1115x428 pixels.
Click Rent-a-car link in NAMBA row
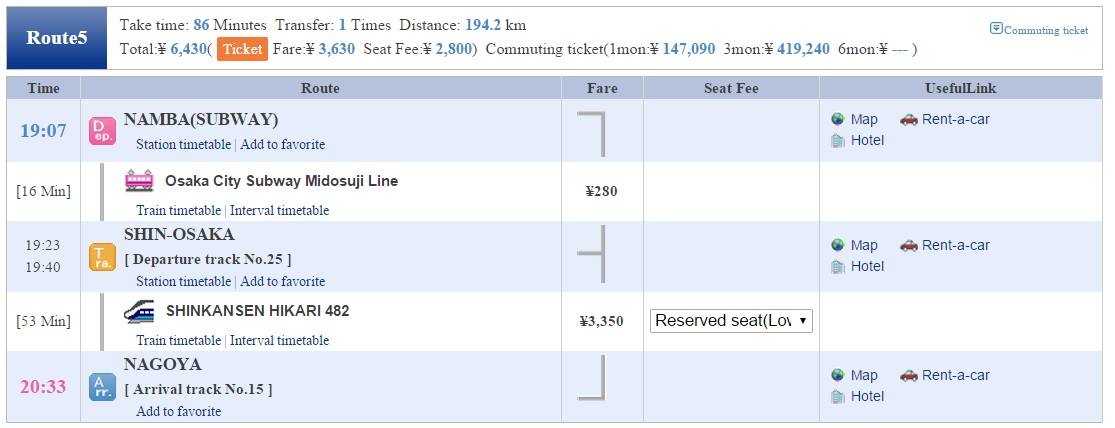[956, 119]
